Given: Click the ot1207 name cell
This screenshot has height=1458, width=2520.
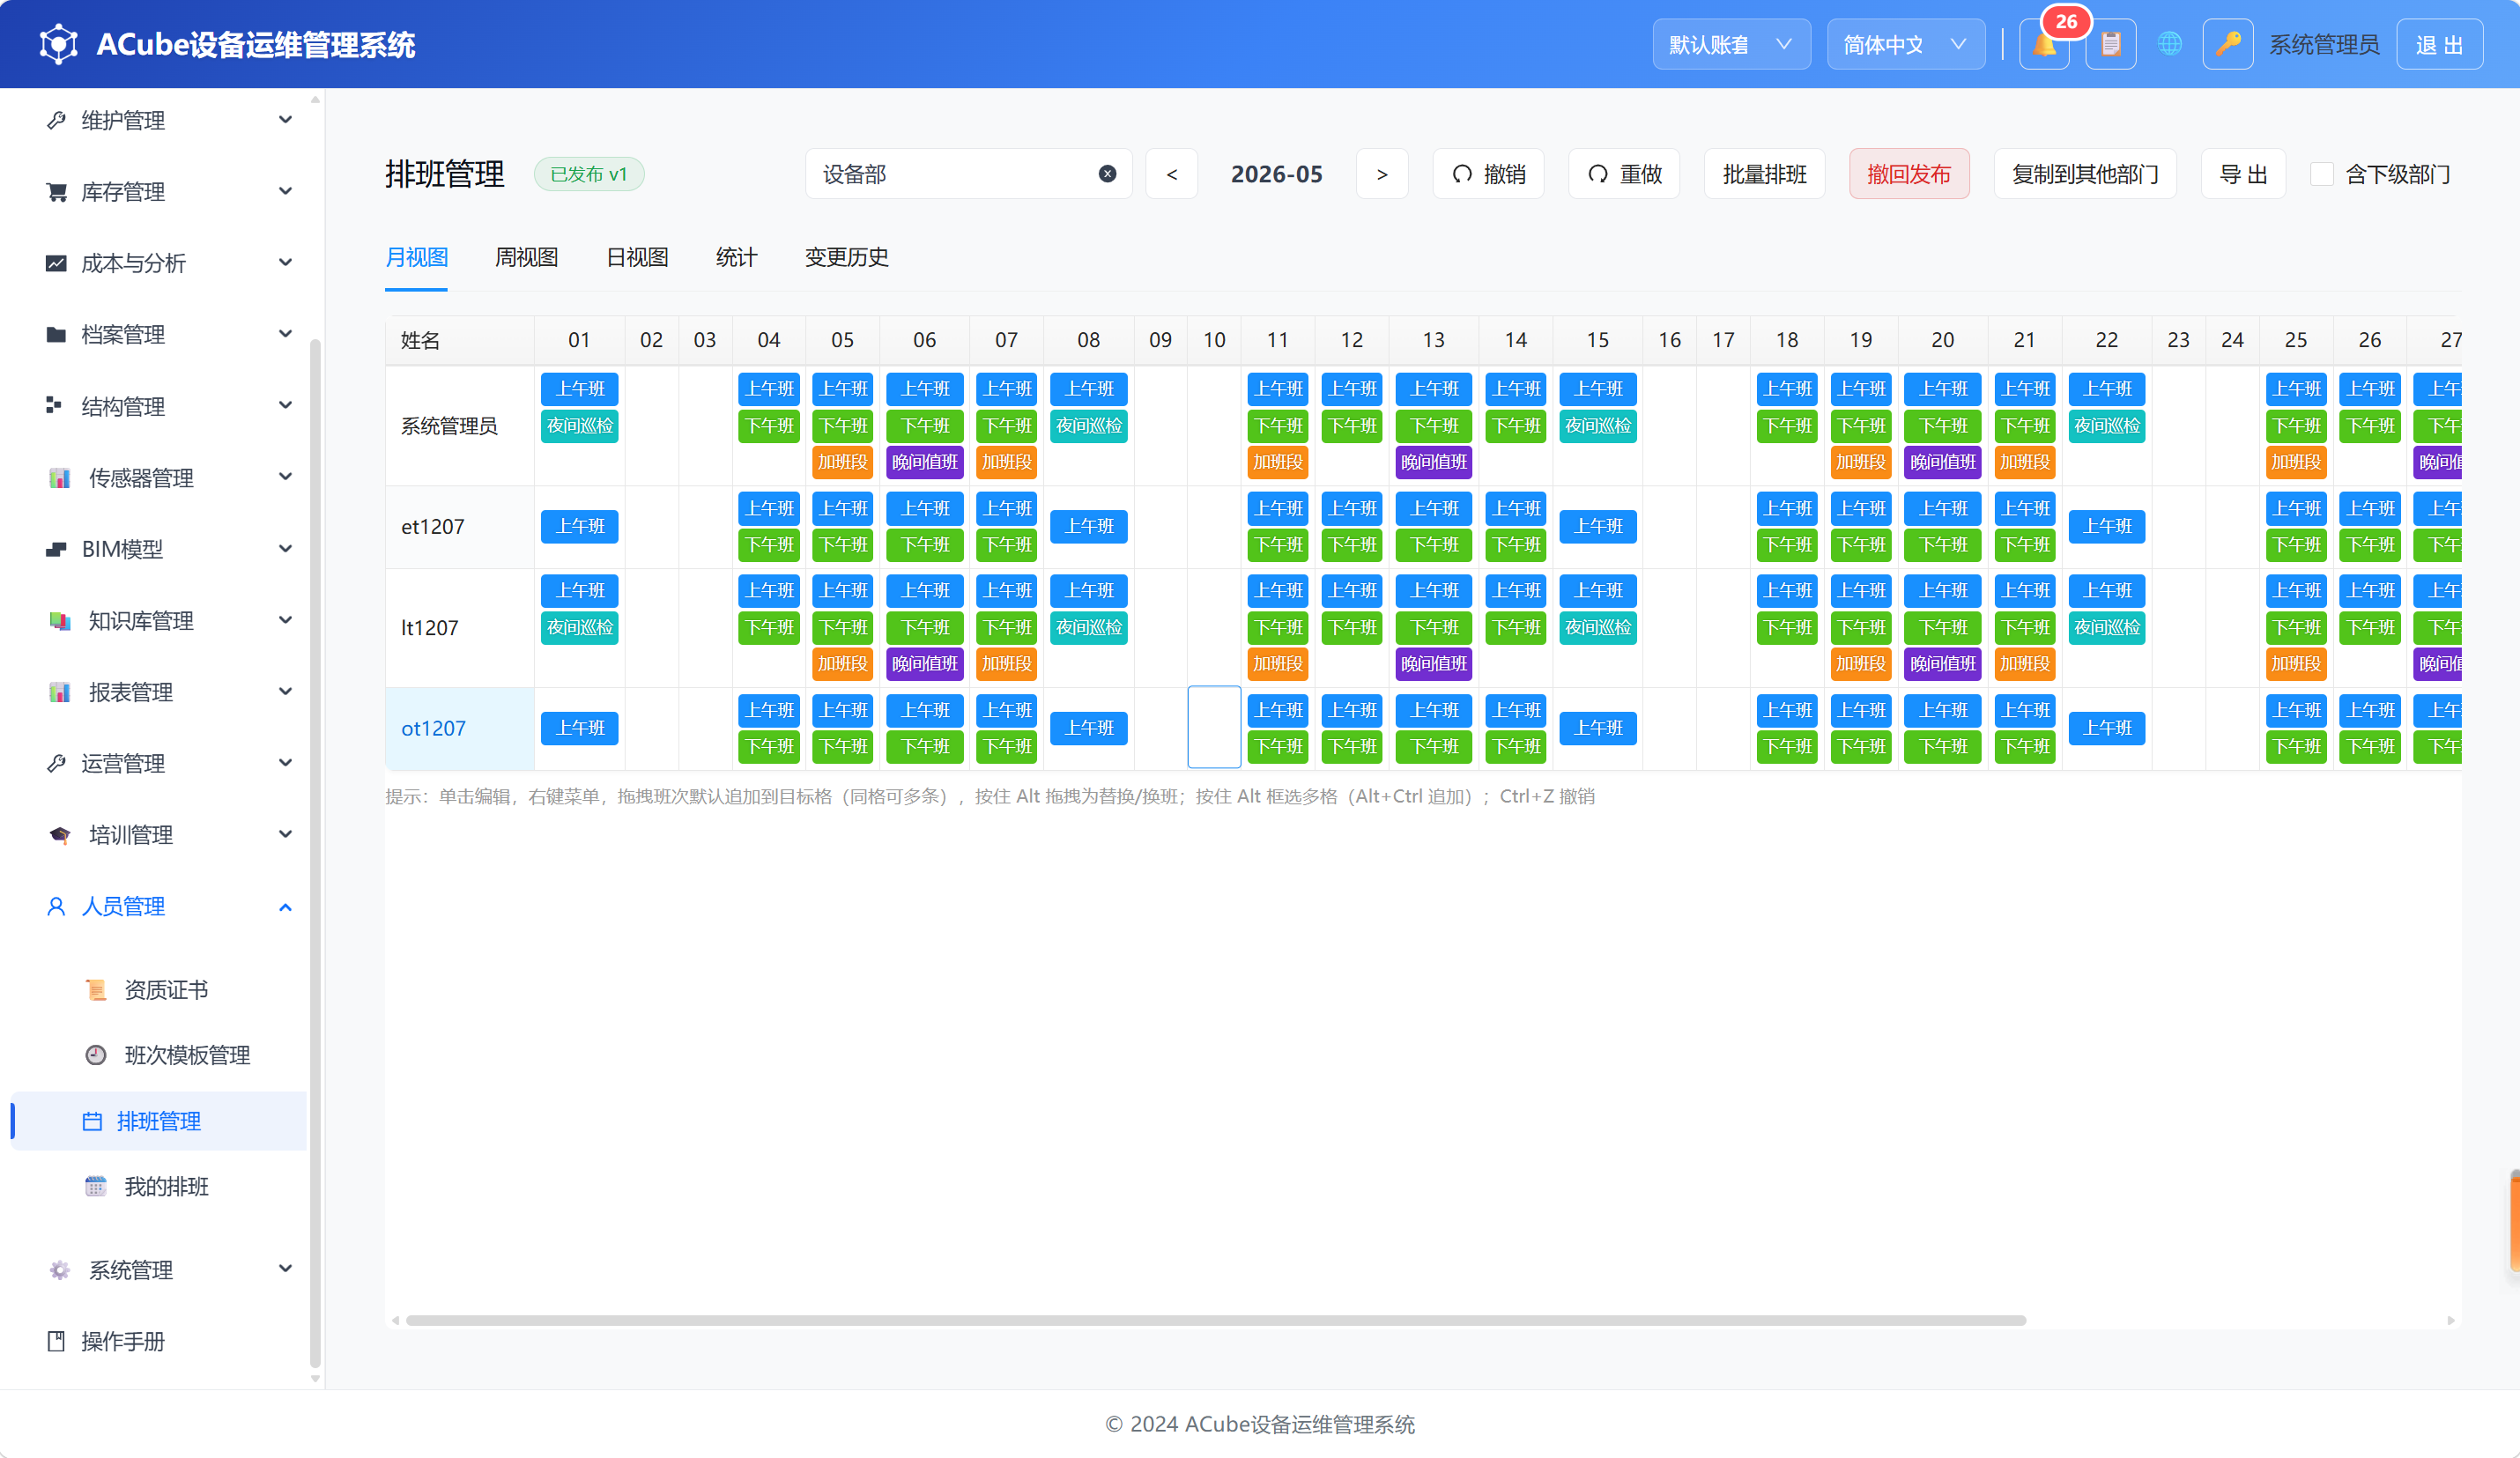Looking at the screenshot, I should point(460,728).
